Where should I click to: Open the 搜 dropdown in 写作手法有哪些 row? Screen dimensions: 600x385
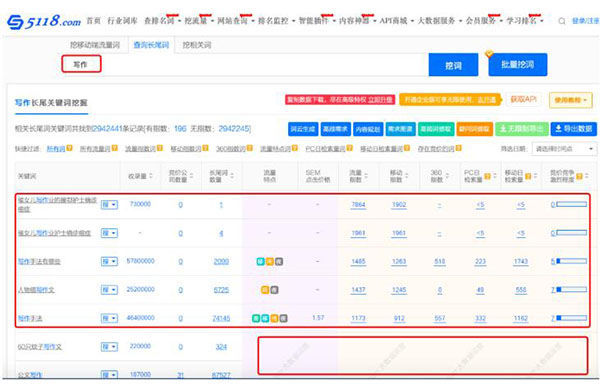coord(109,261)
